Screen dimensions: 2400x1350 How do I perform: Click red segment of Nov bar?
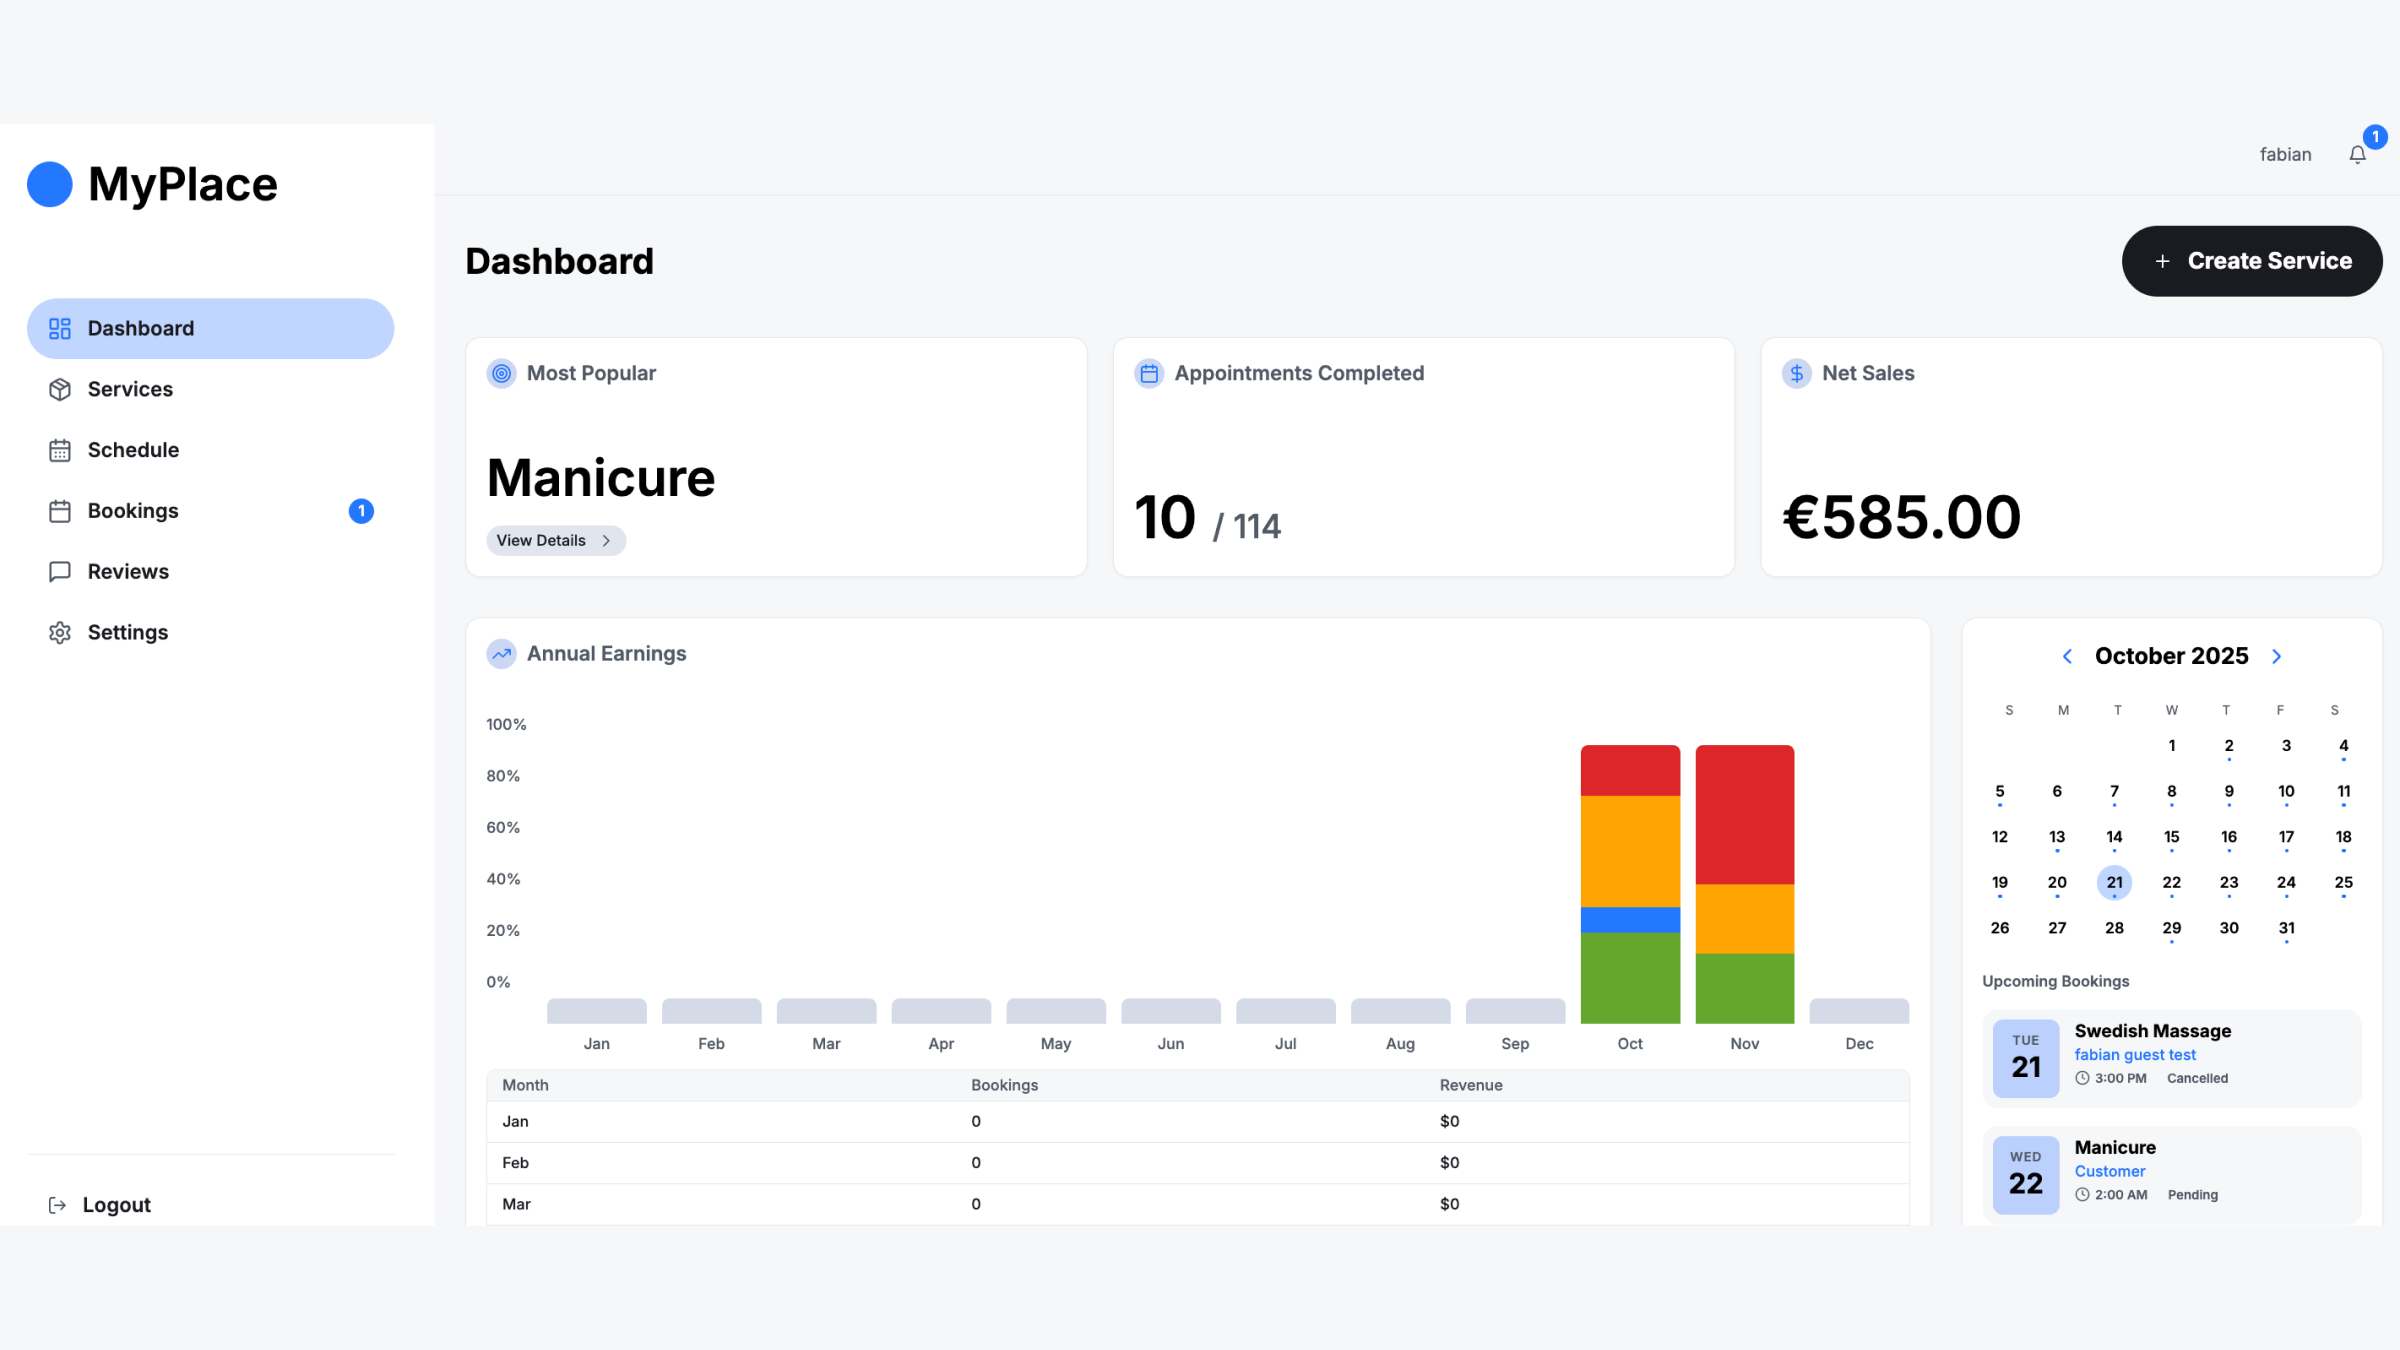pos(1744,814)
